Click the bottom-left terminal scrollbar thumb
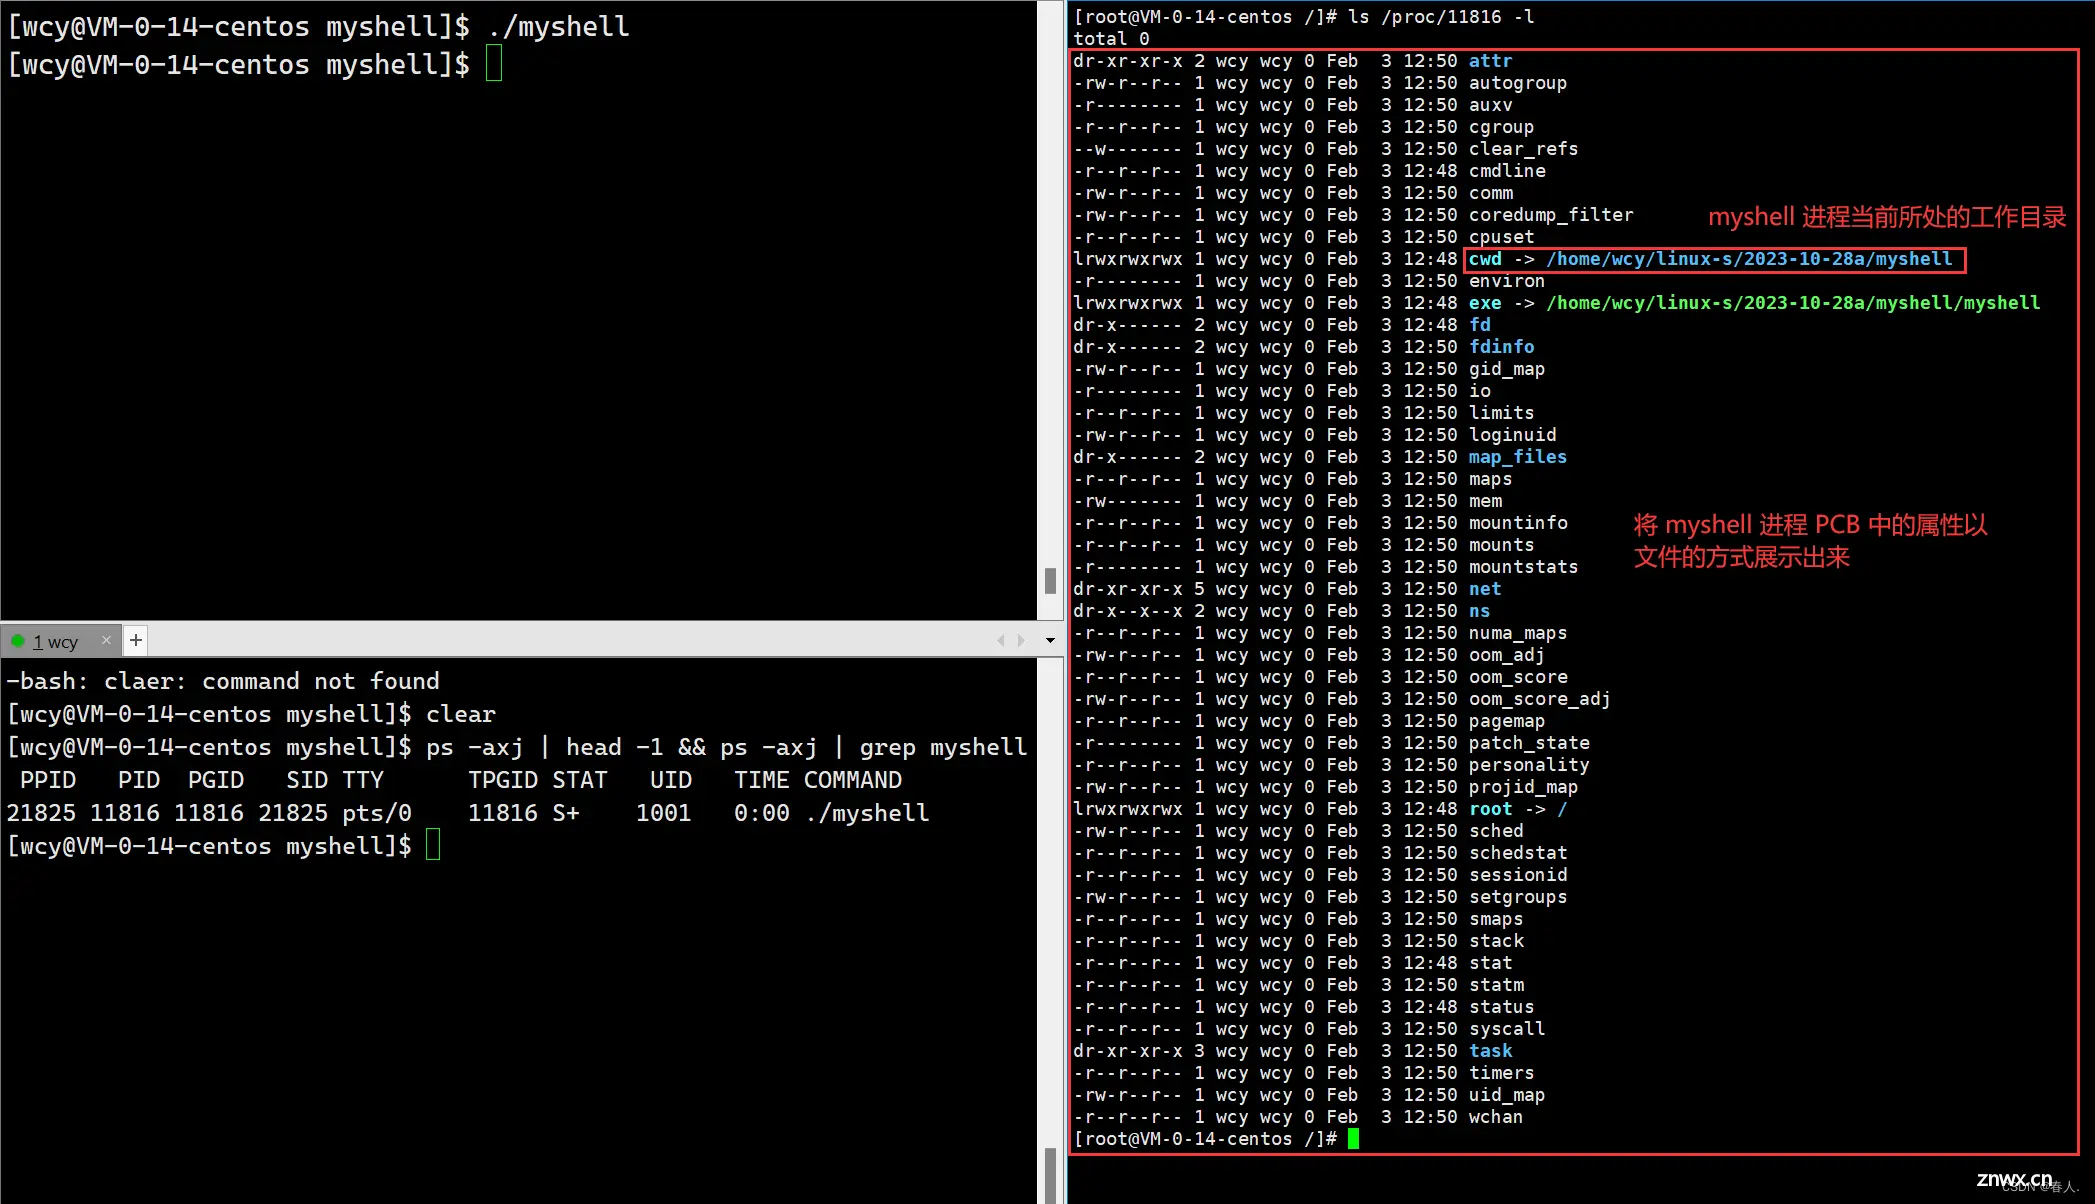2095x1204 pixels. click(x=1050, y=1175)
